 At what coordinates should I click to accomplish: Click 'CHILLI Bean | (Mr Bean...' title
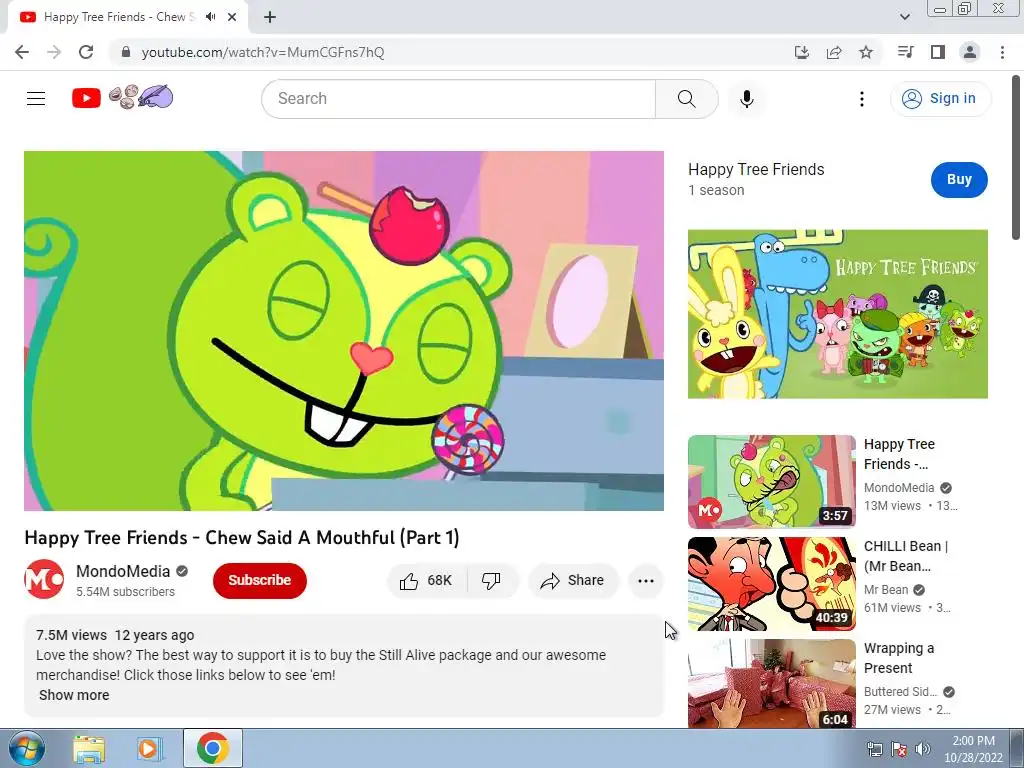(x=906, y=556)
